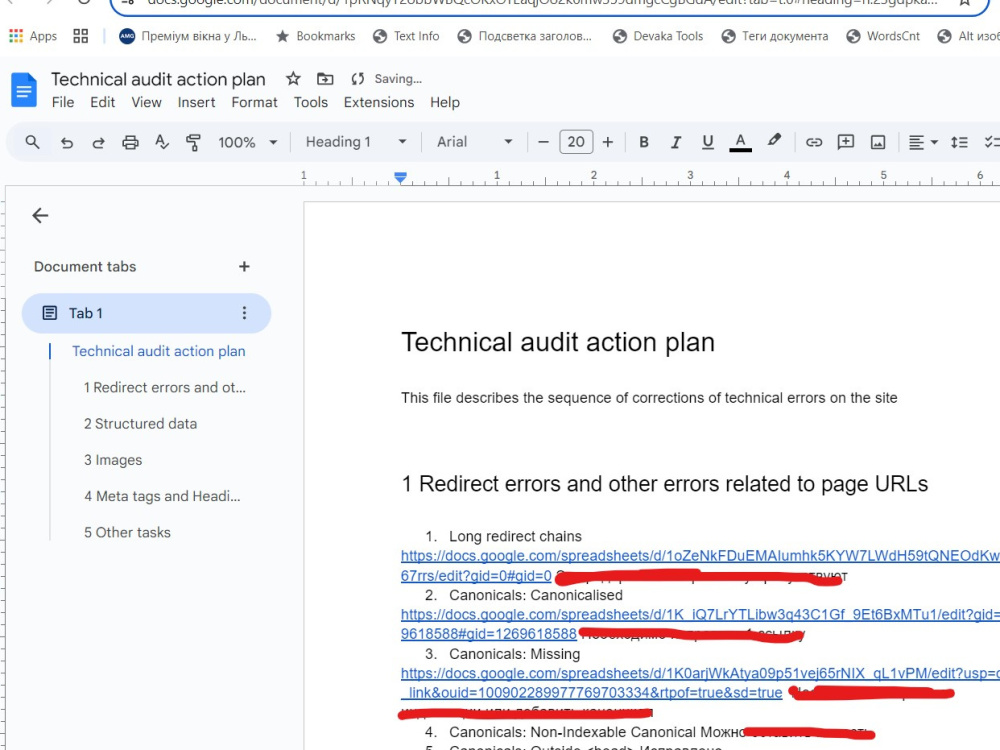Click the undo arrow icon

click(x=66, y=142)
